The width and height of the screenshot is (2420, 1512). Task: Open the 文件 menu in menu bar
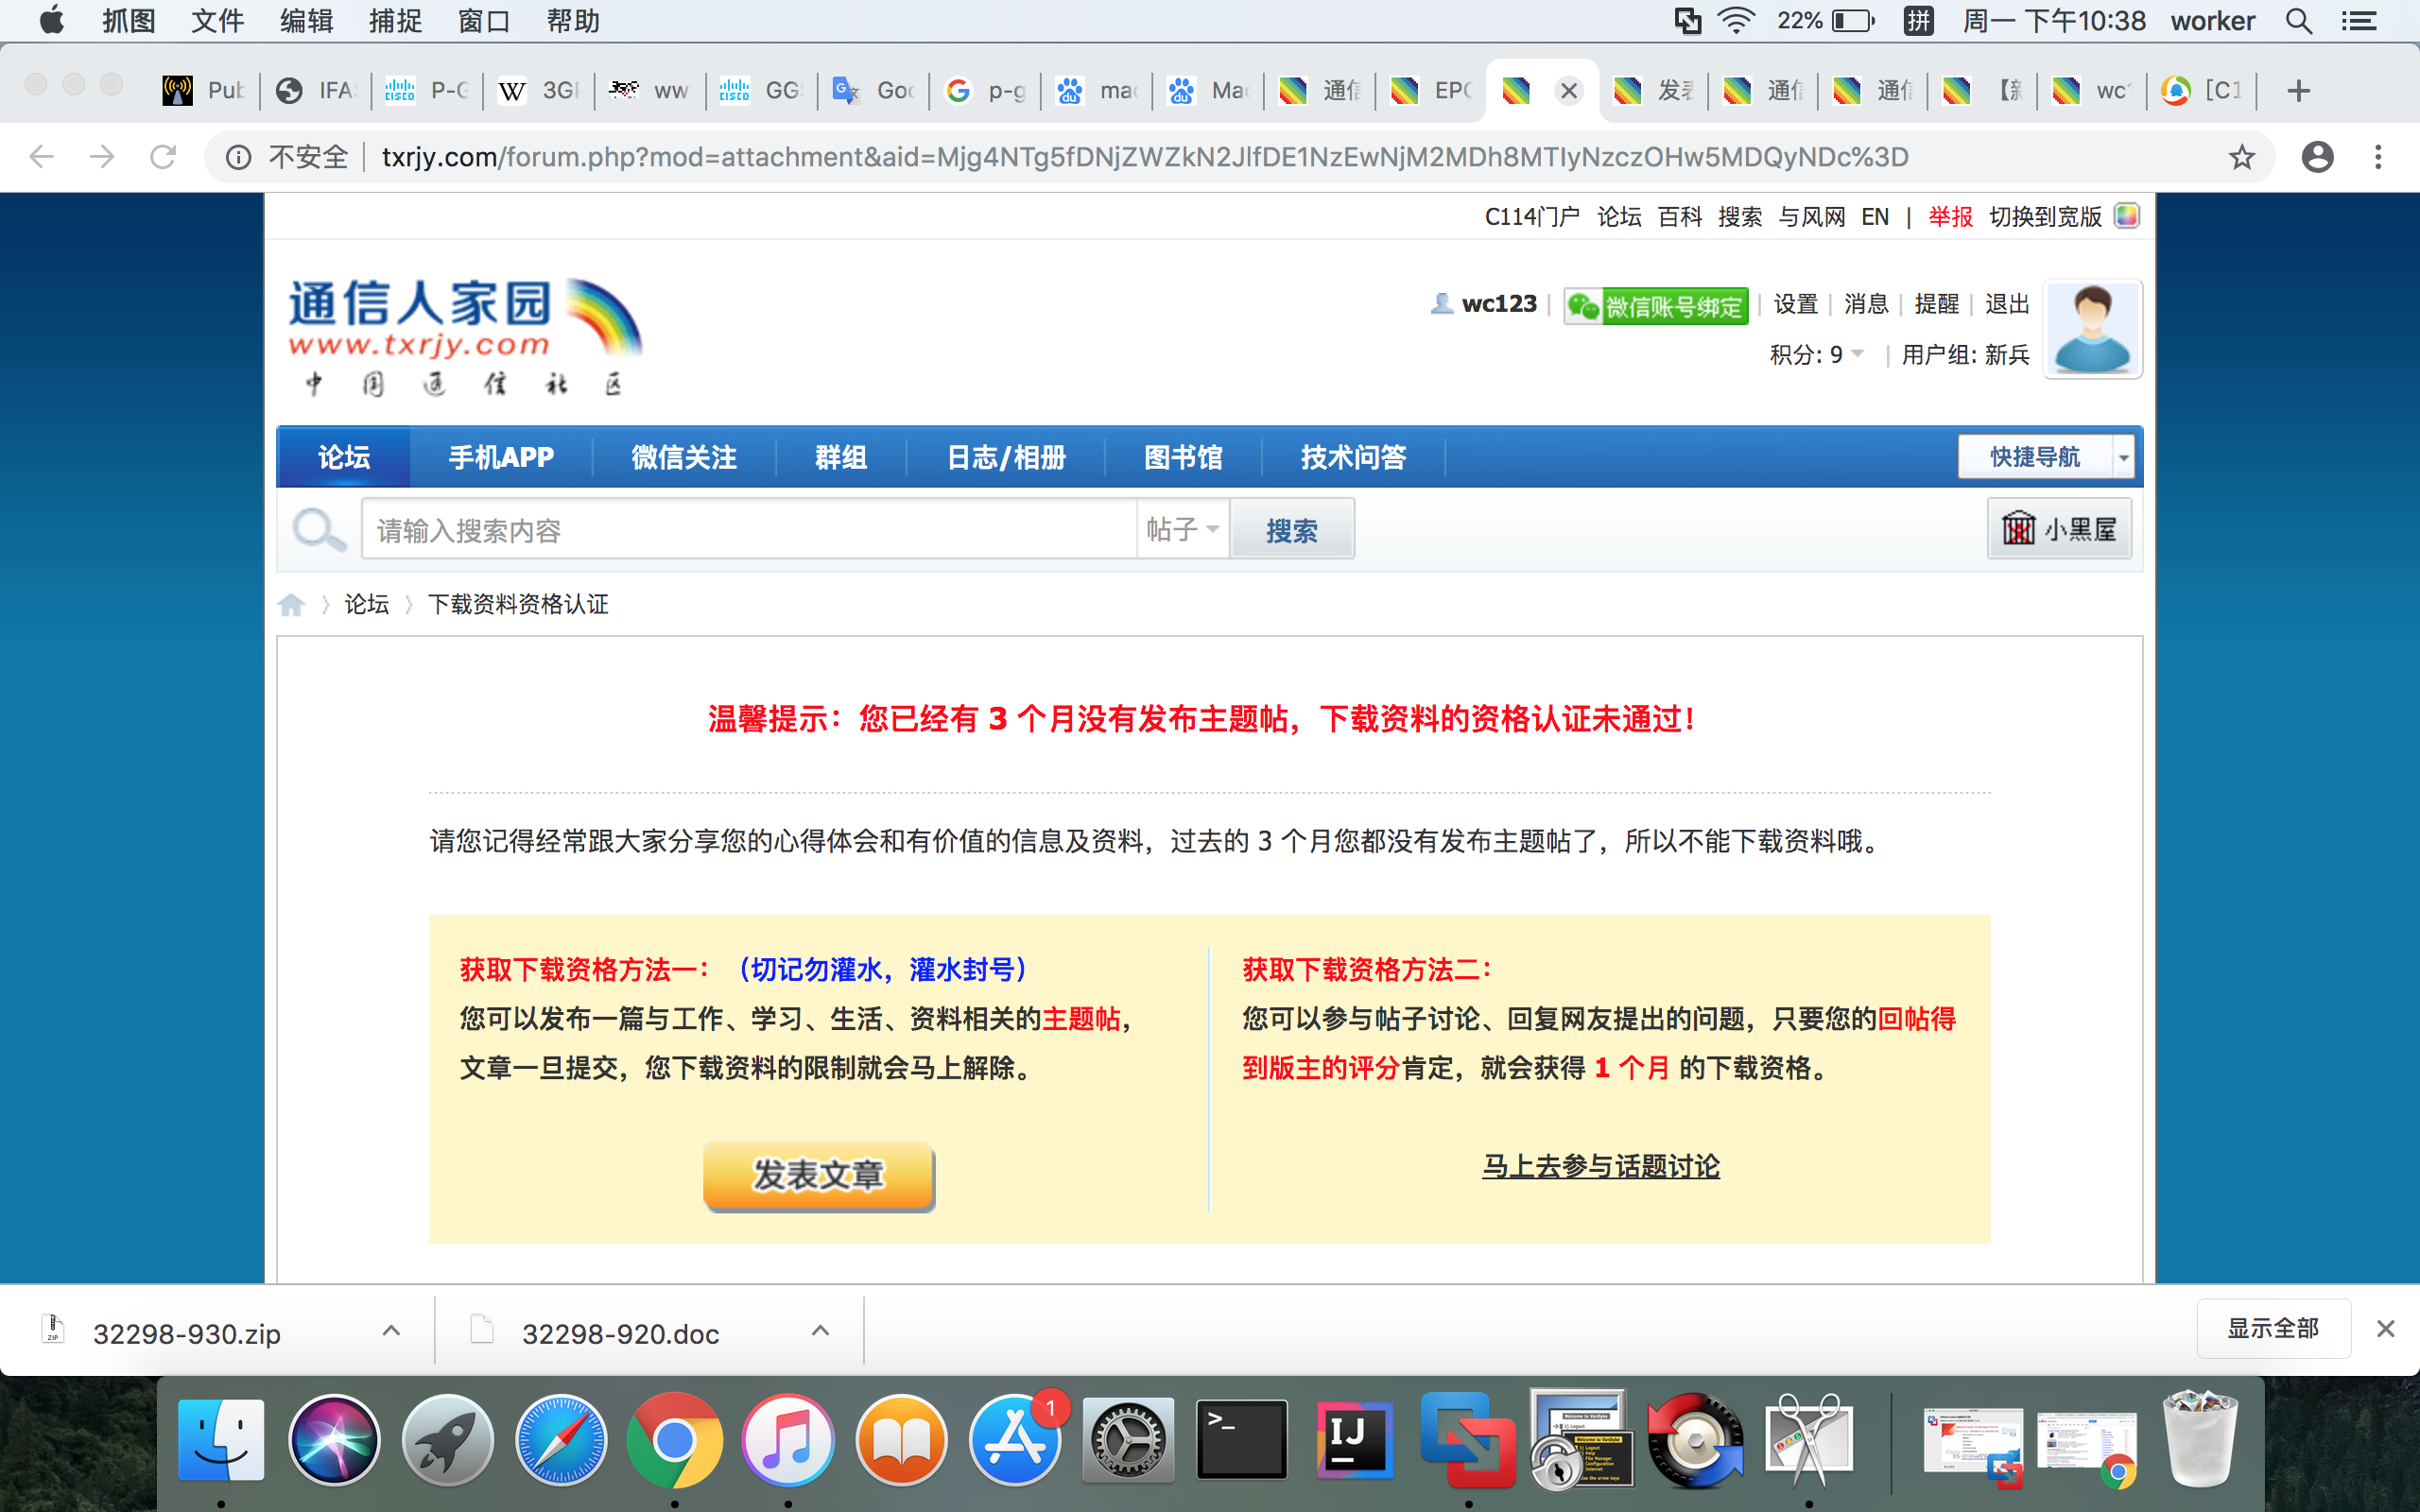(217, 21)
